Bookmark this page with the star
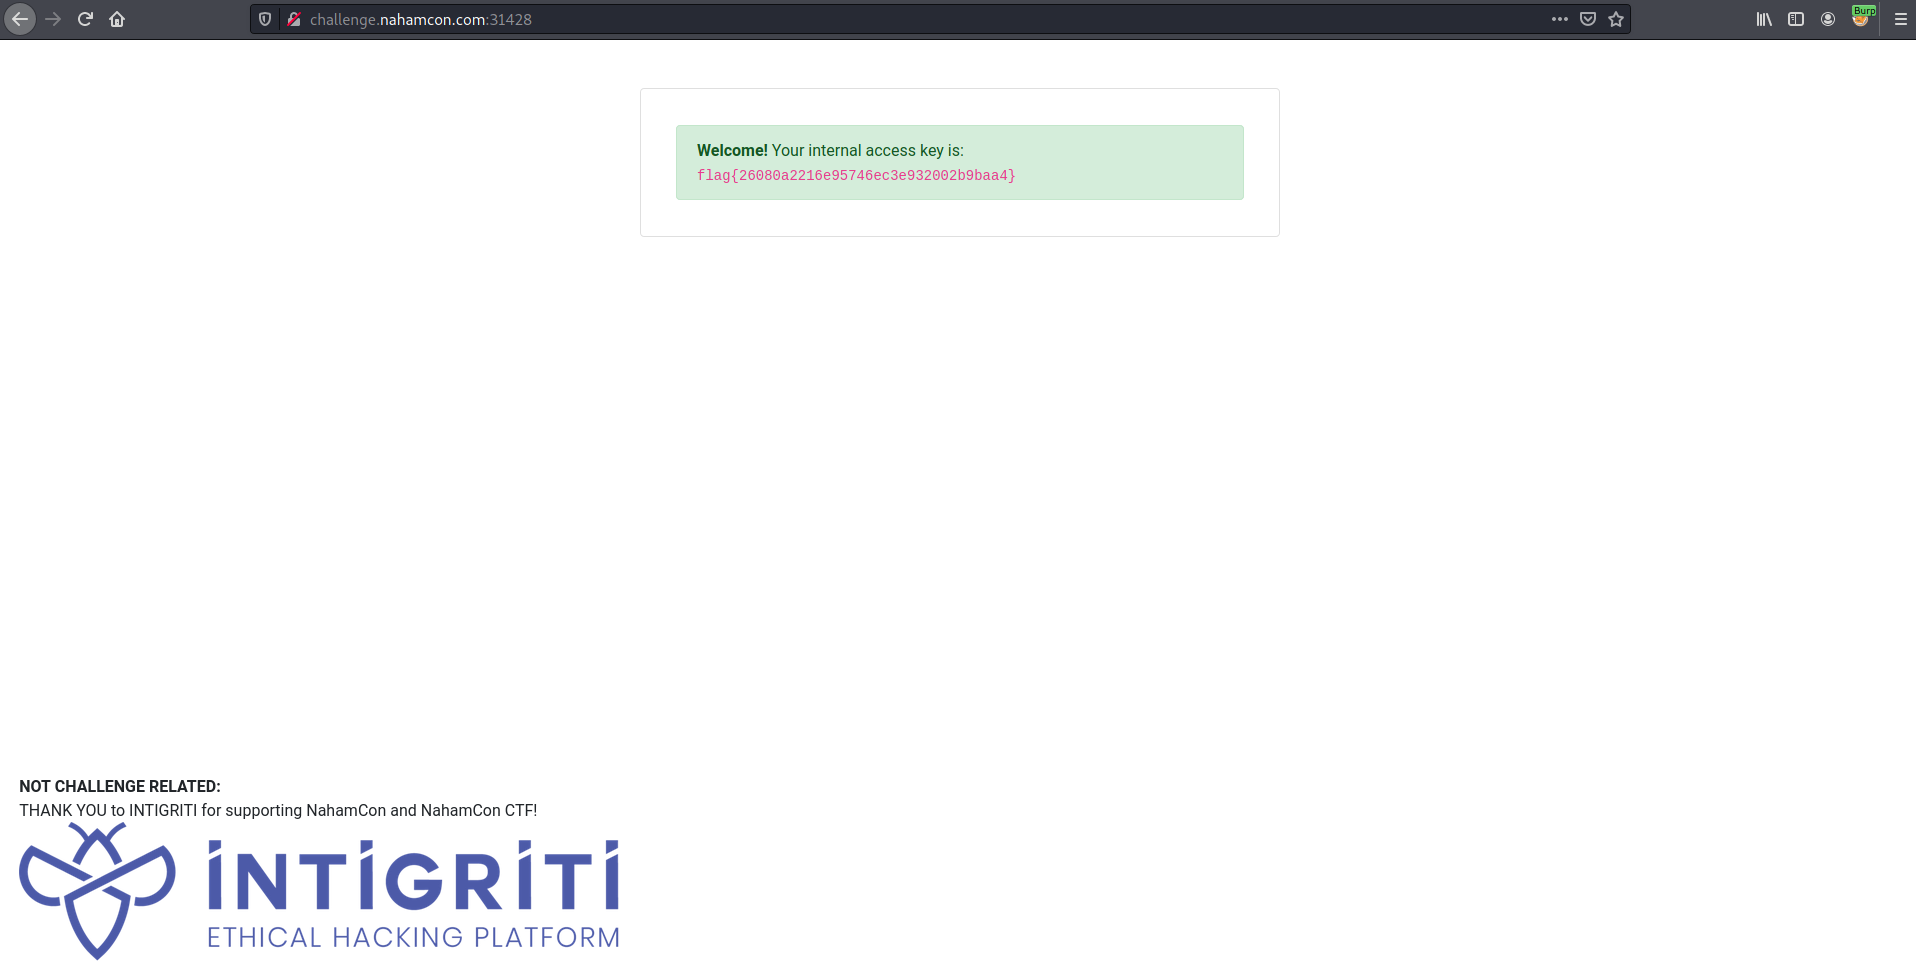Image resolution: width=1916 pixels, height=980 pixels. tap(1616, 19)
